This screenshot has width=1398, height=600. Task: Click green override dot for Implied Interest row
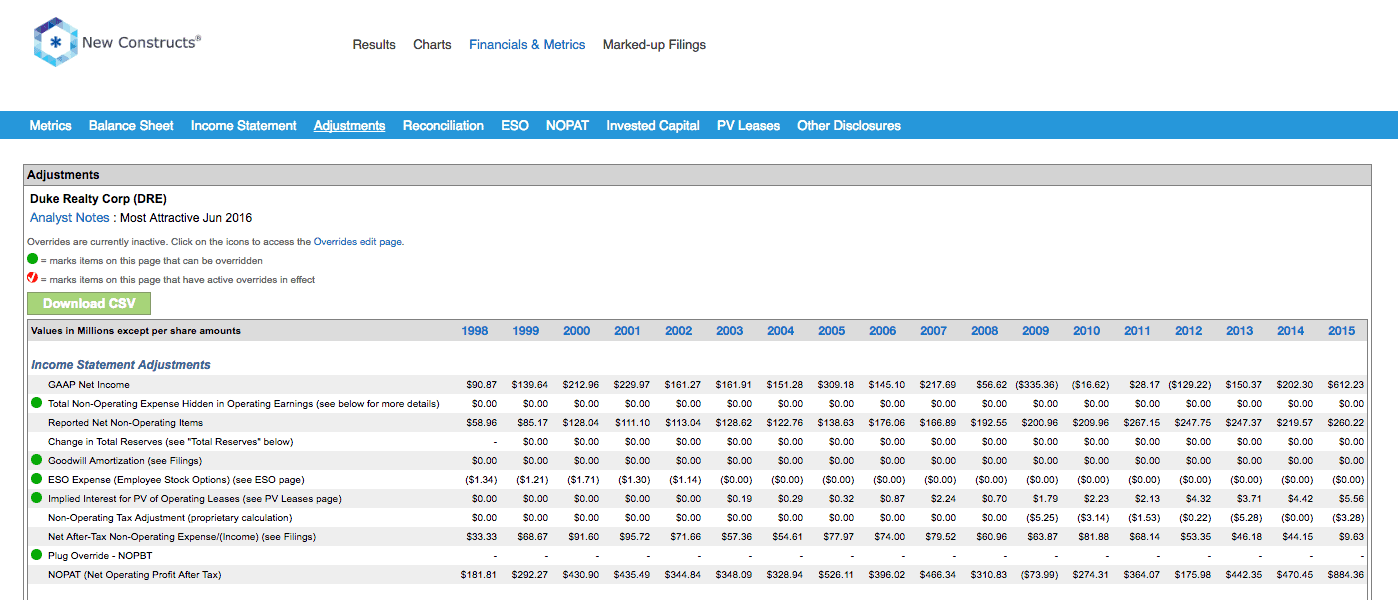37,498
